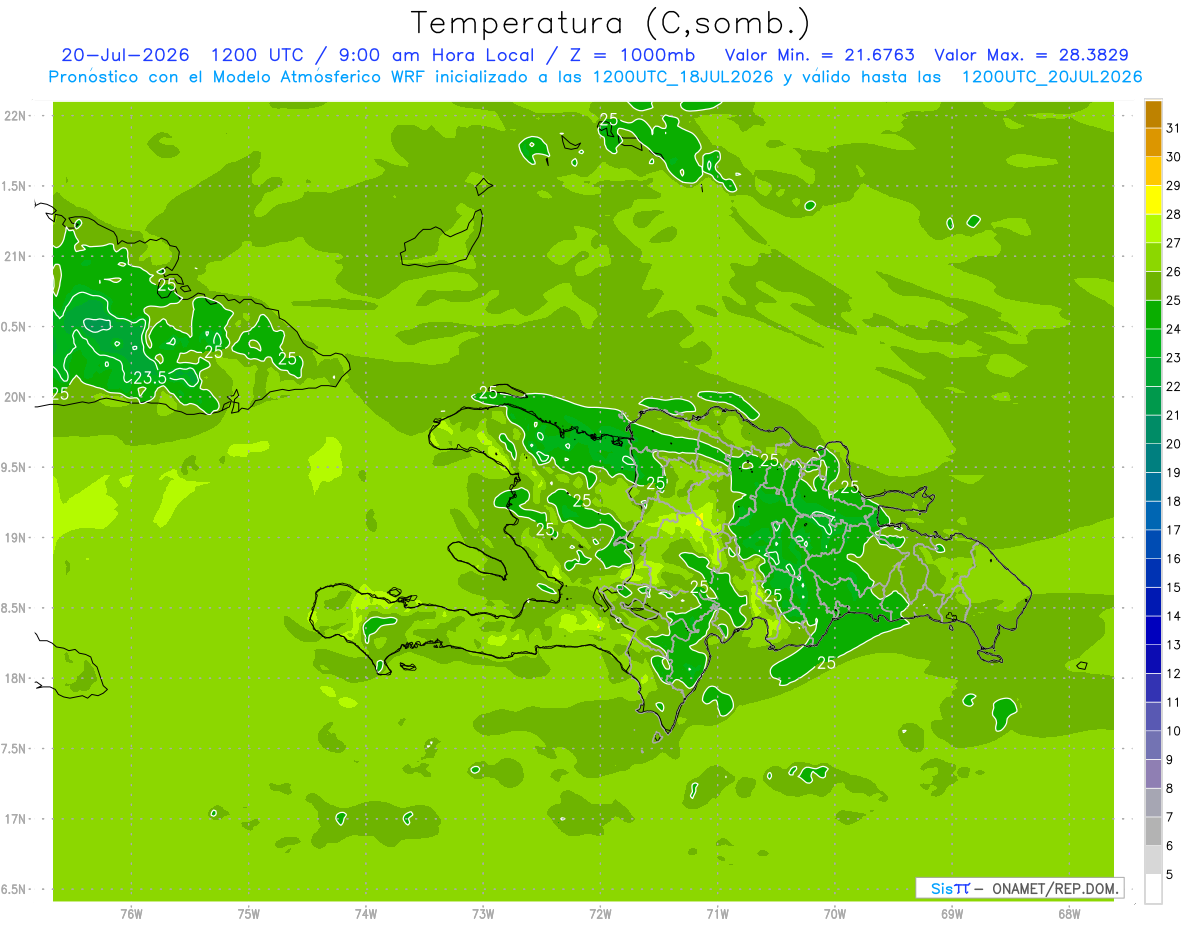Click the '1200UTC_18JUL2026' initialization time
This screenshot has width=1200, height=927.
tap(683, 76)
